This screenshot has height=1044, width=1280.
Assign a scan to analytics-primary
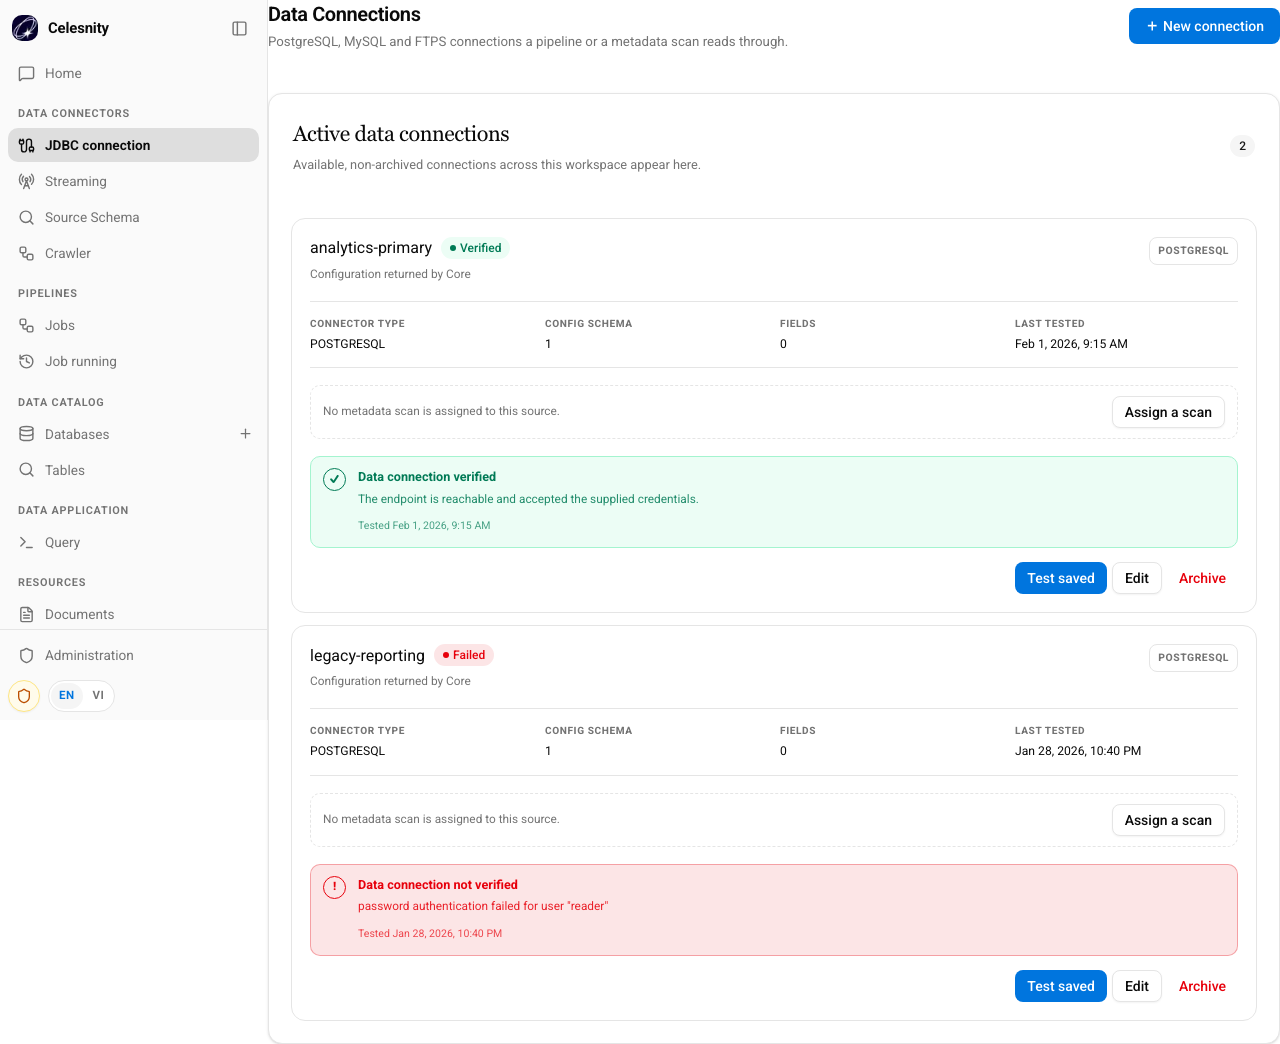1168,412
